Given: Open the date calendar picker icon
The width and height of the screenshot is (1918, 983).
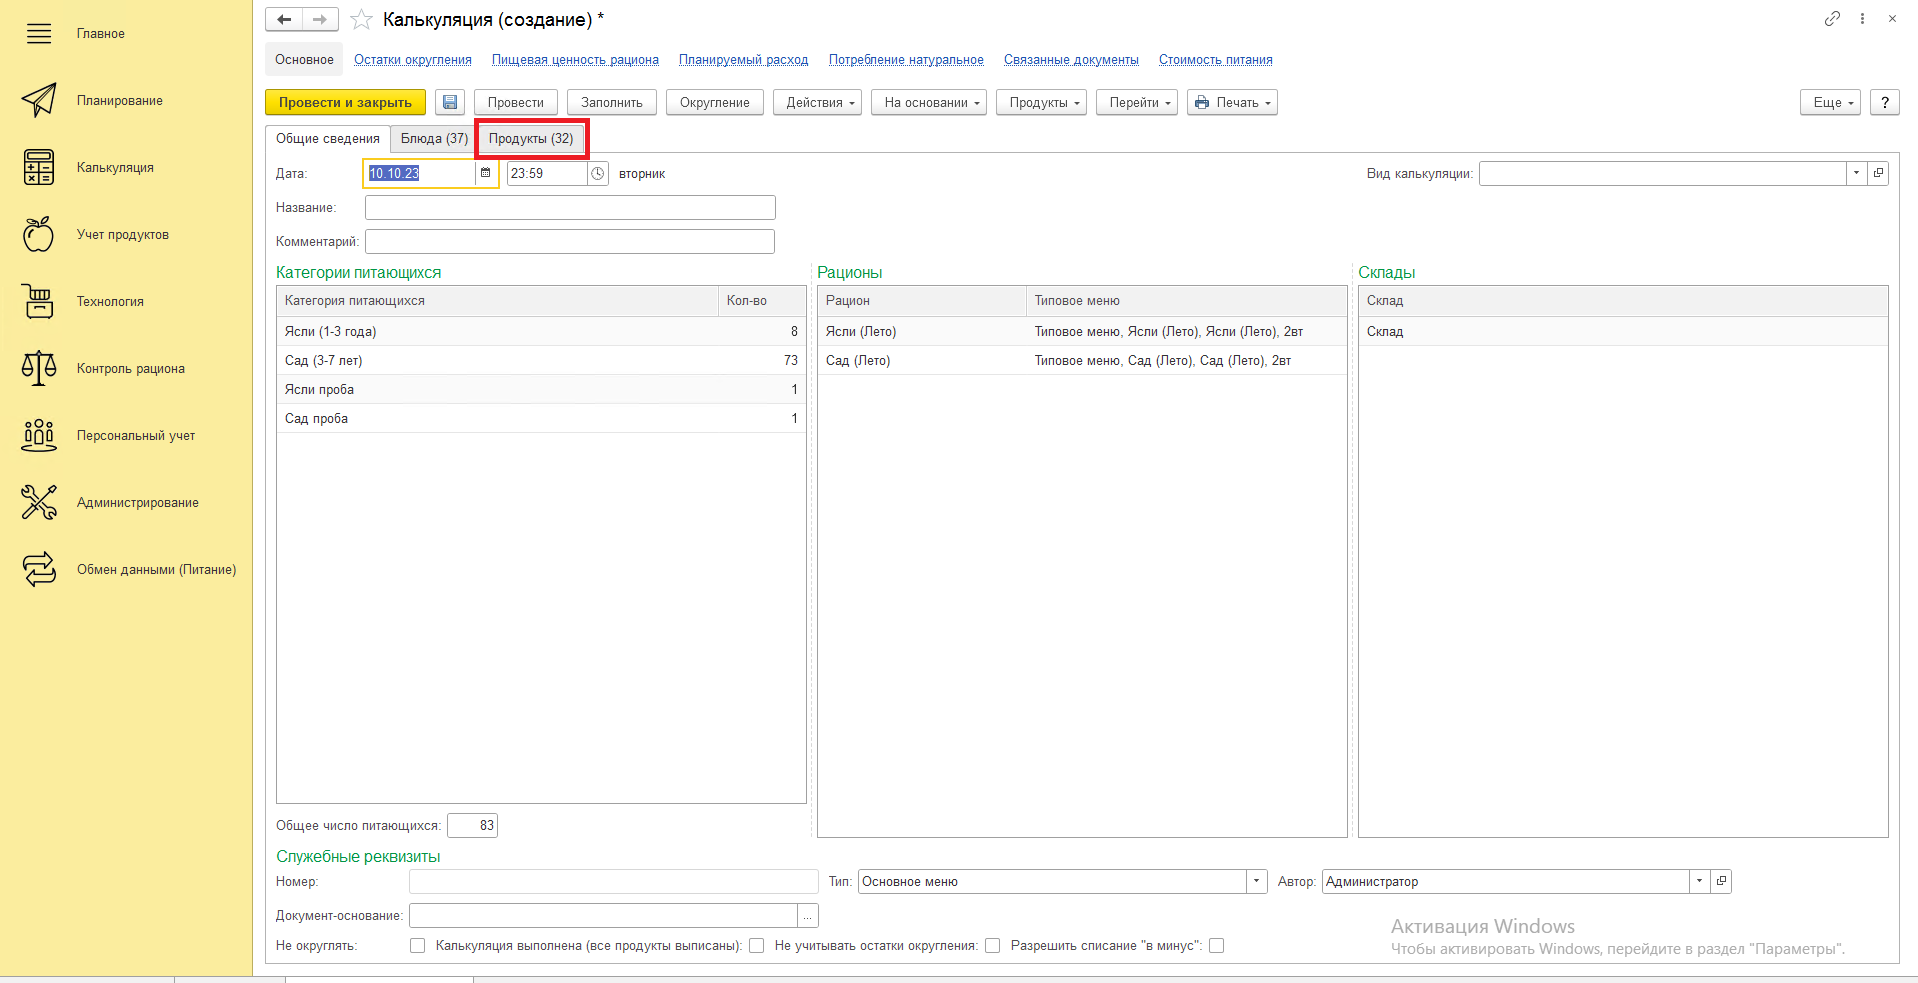Looking at the screenshot, I should tap(486, 173).
